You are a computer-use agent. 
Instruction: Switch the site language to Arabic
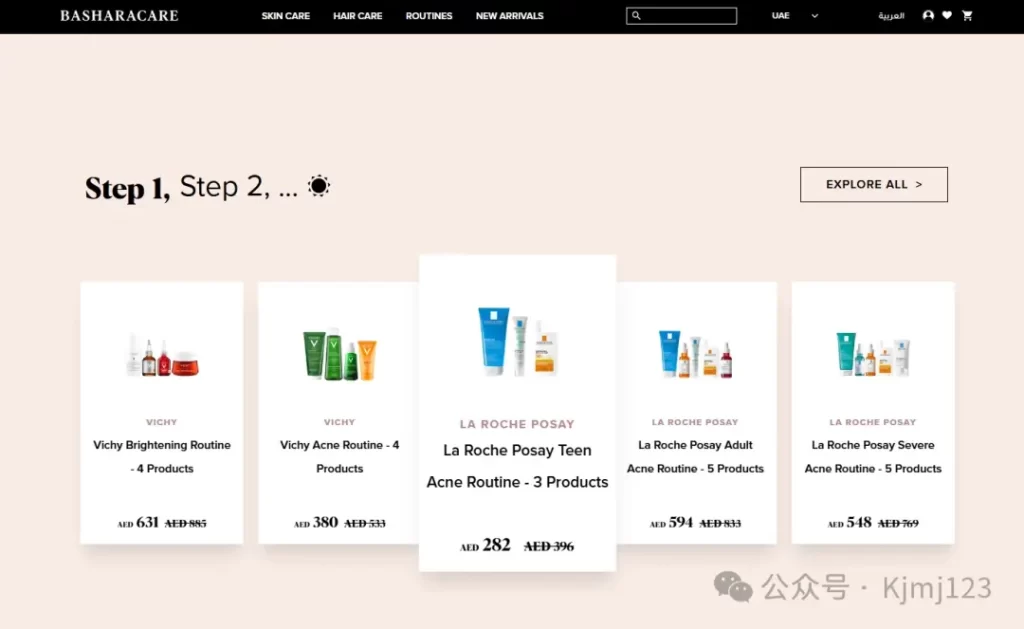coord(891,16)
